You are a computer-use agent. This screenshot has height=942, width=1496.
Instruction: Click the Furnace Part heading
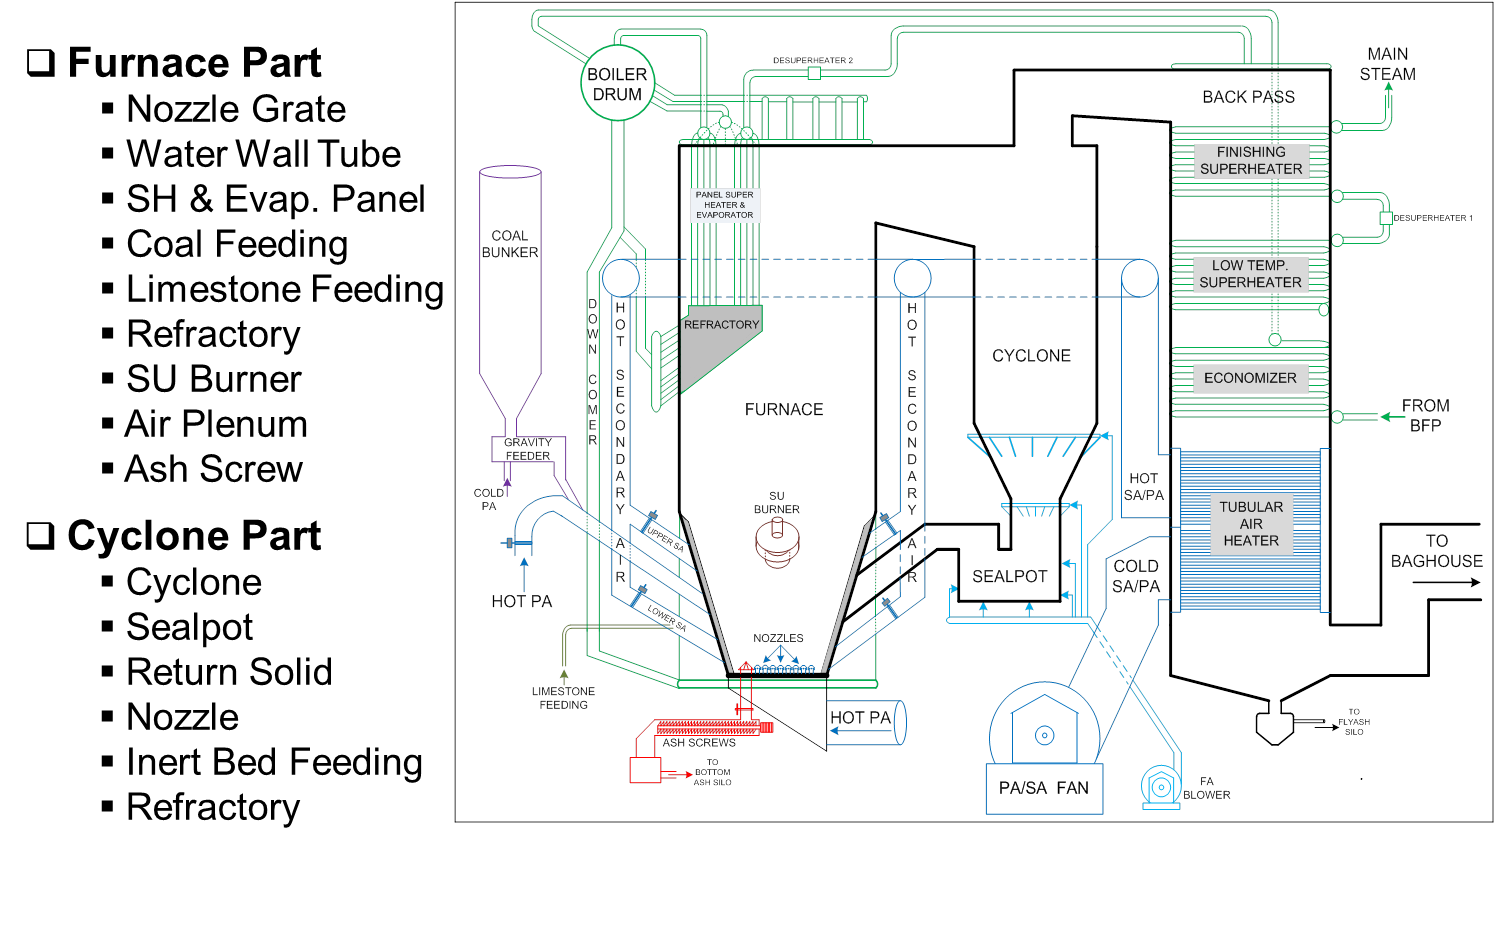(194, 63)
